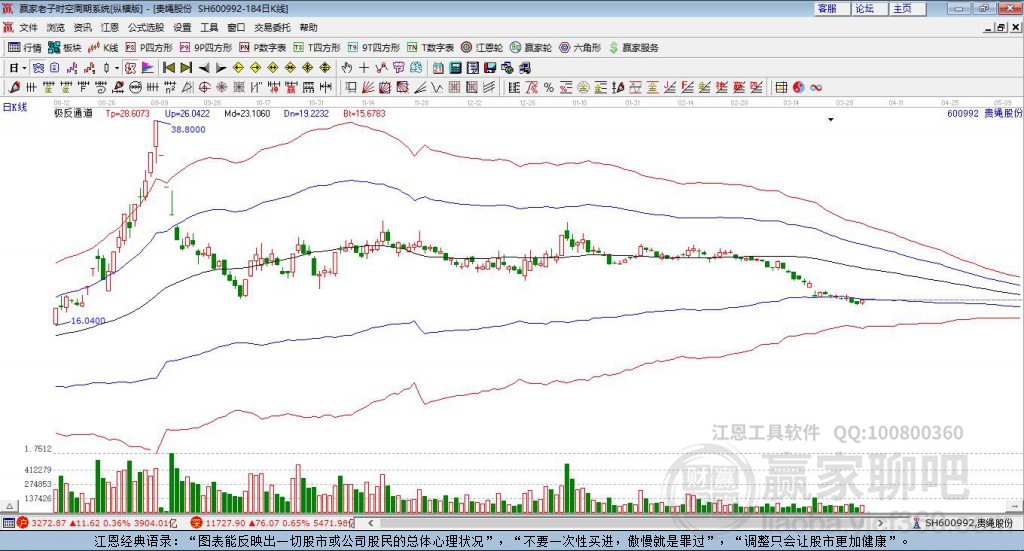Select the hand pan tool

347,68
